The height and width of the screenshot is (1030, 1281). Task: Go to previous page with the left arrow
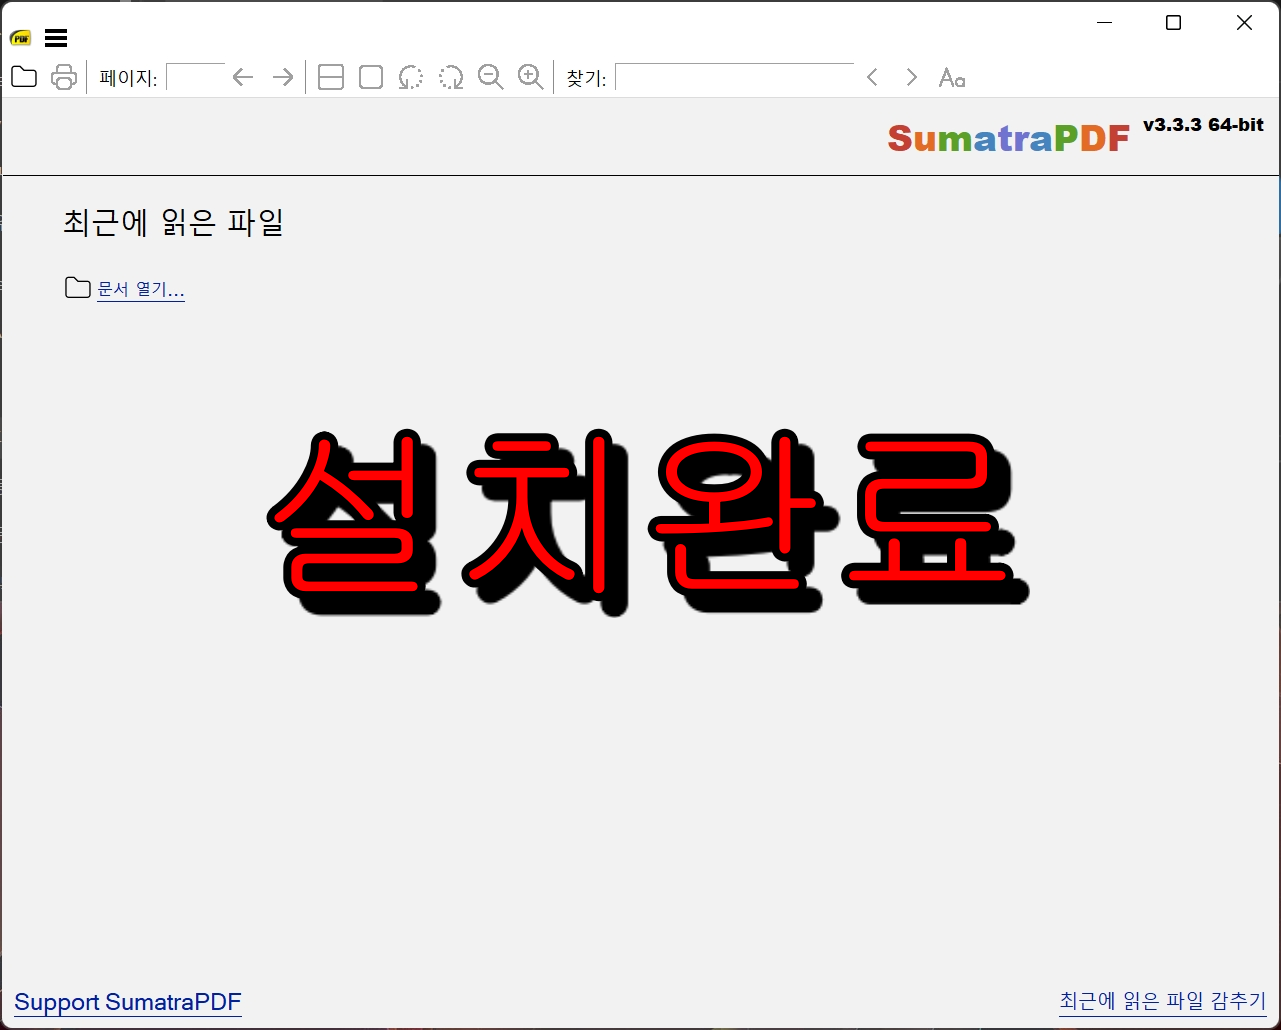pos(242,77)
